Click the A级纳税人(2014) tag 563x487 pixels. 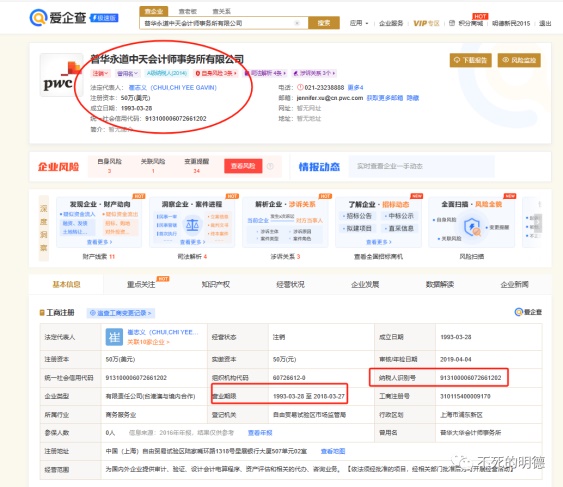pos(167,73)
